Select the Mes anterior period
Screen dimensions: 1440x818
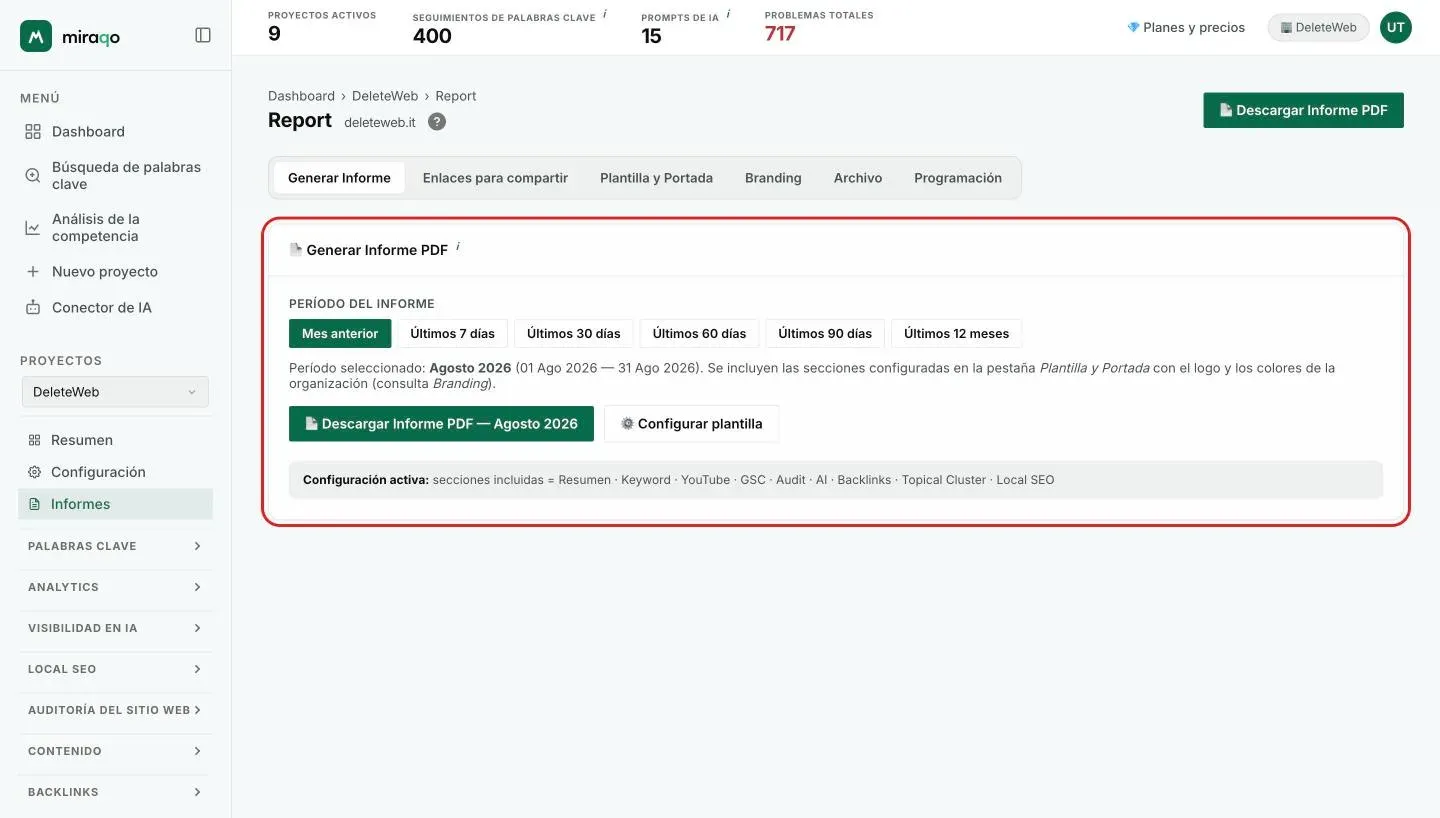pyautogui.click(x=340, y=333)
